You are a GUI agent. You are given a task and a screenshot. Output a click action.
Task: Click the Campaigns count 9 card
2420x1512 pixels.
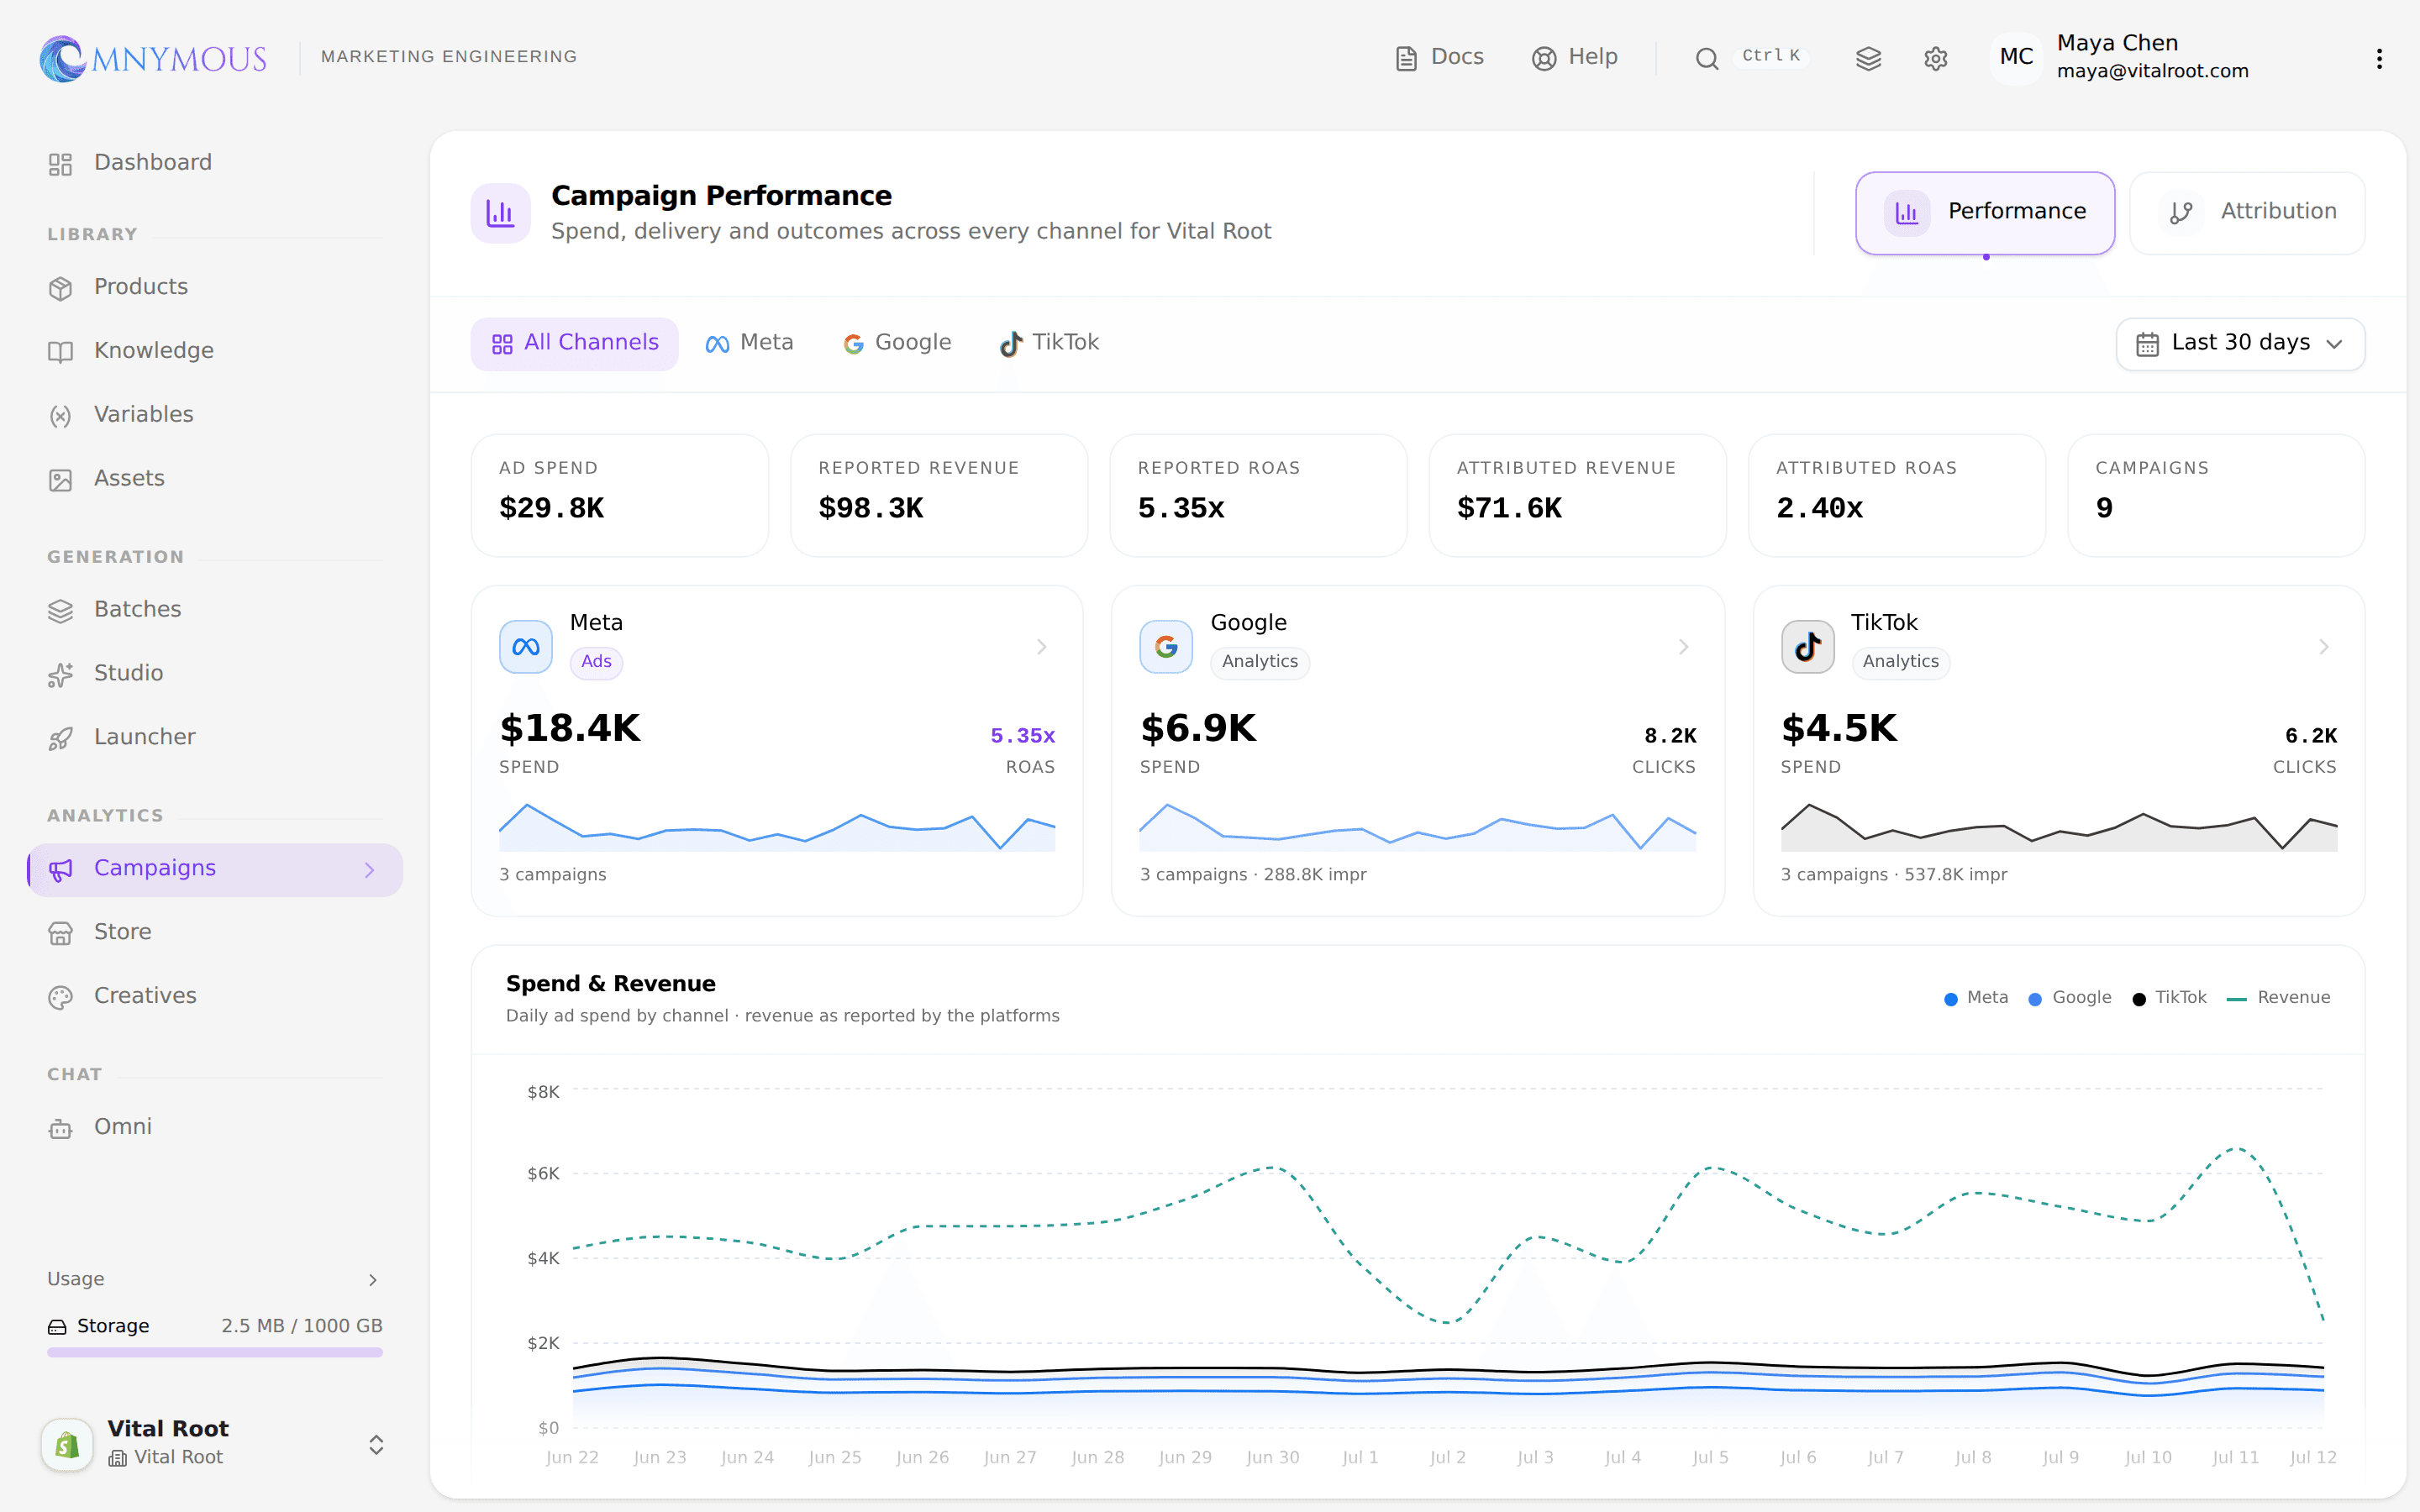point(2216,495)
